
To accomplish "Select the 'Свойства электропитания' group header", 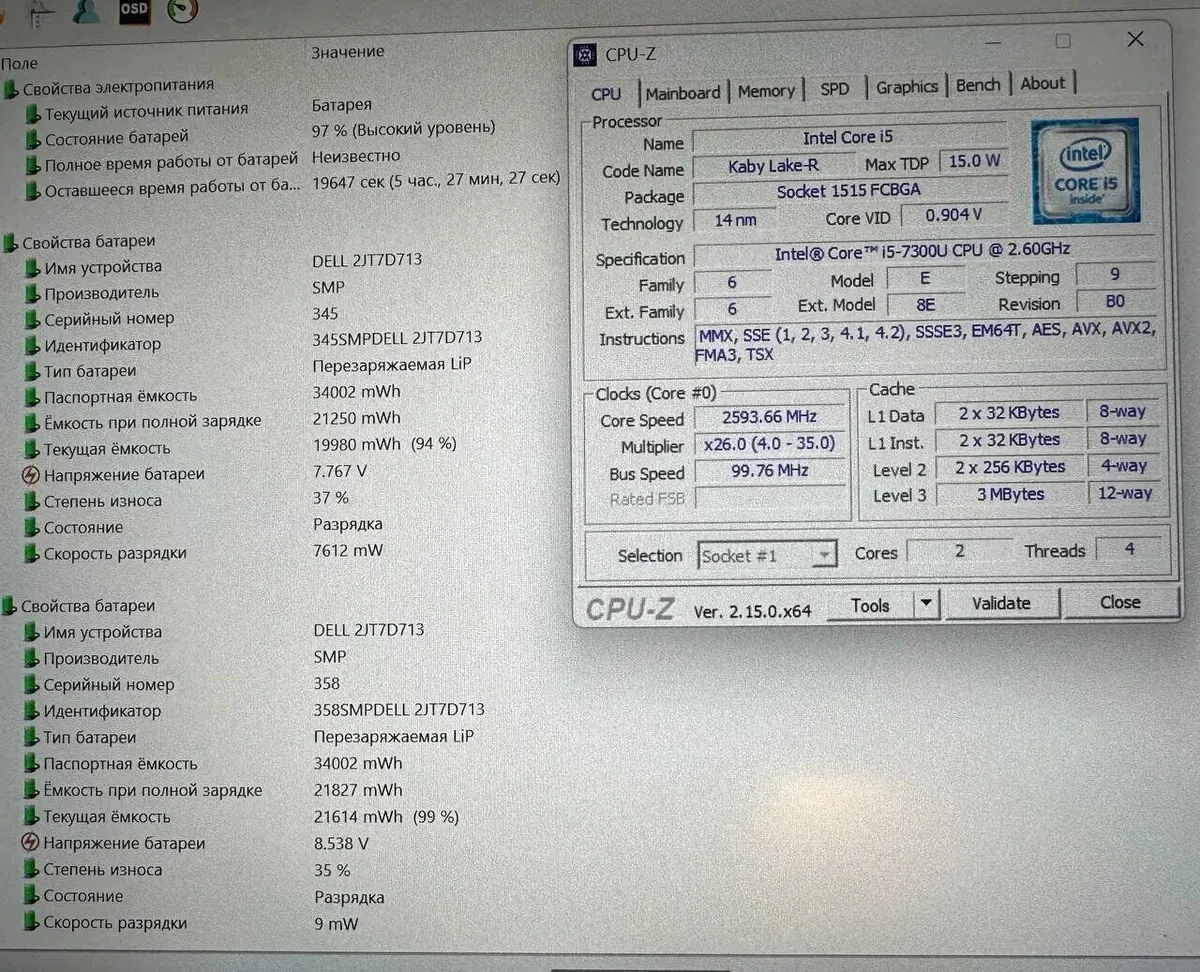I will [x=117, y=87].
